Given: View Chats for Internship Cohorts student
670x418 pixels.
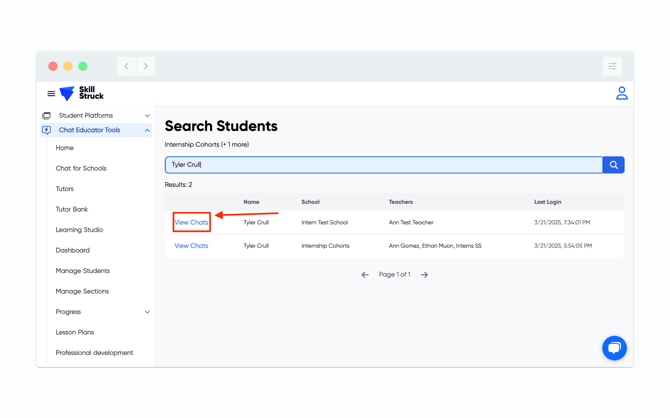Looking at the screenshot, I should [191, 246].
